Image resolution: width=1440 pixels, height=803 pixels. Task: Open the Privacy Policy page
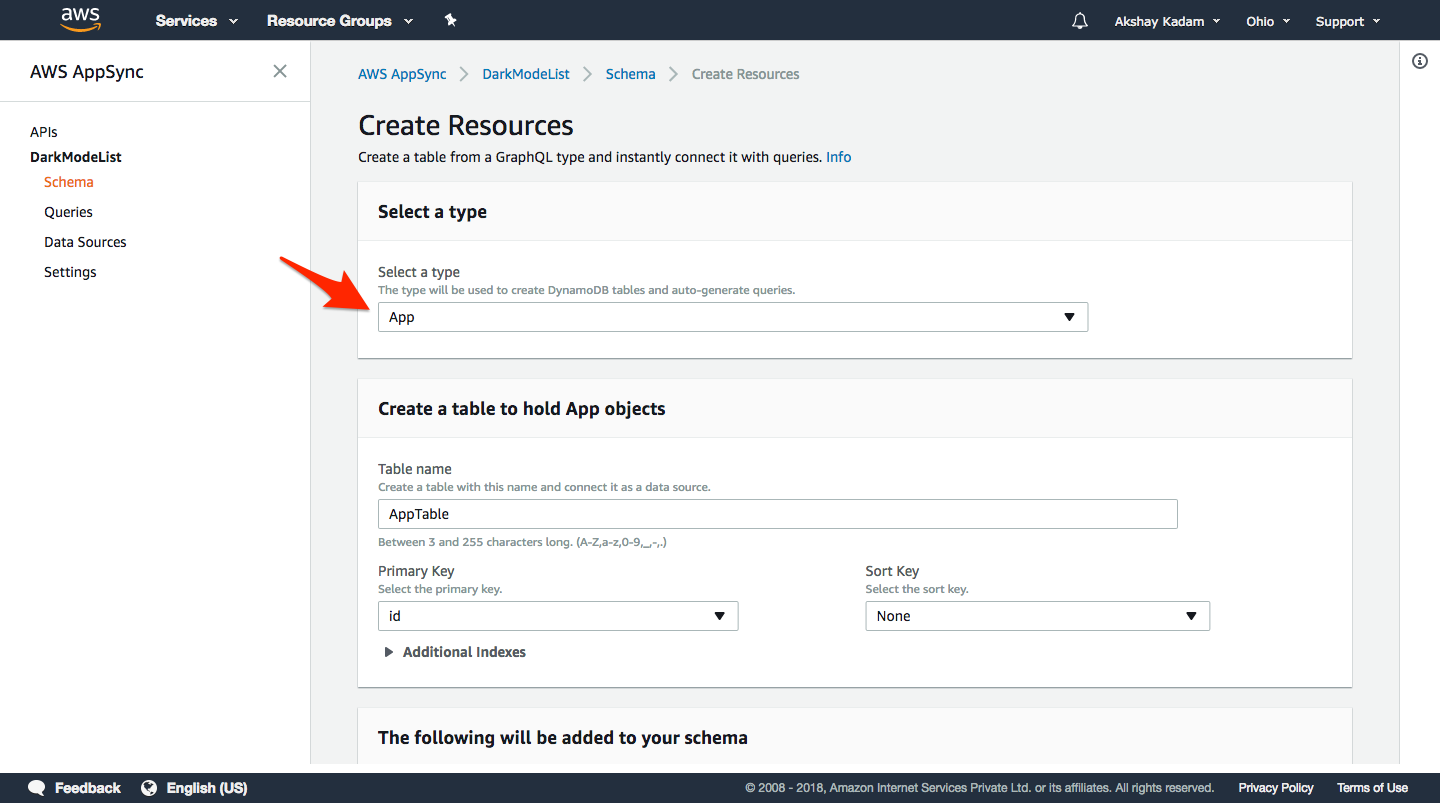pos(1276,788)
